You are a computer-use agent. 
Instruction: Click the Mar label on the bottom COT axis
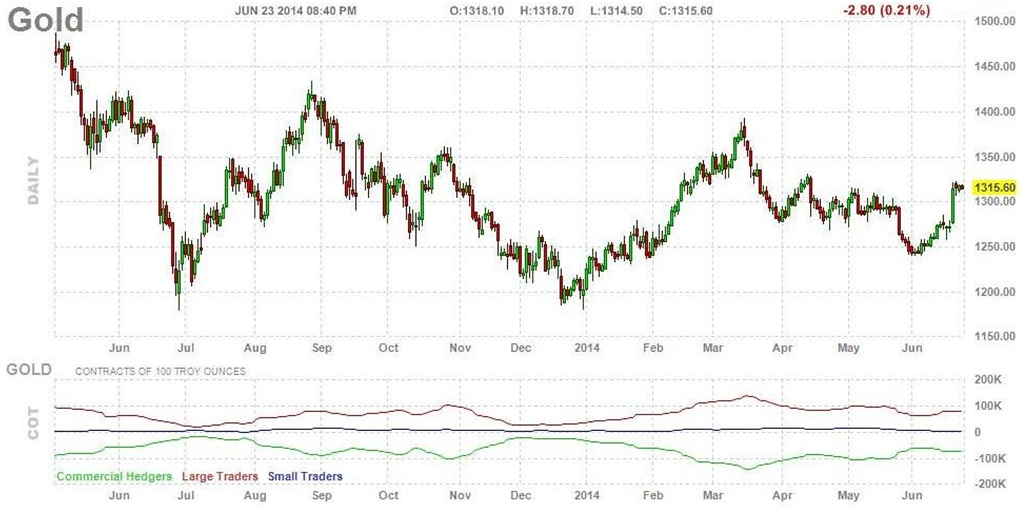click(714, 495)
